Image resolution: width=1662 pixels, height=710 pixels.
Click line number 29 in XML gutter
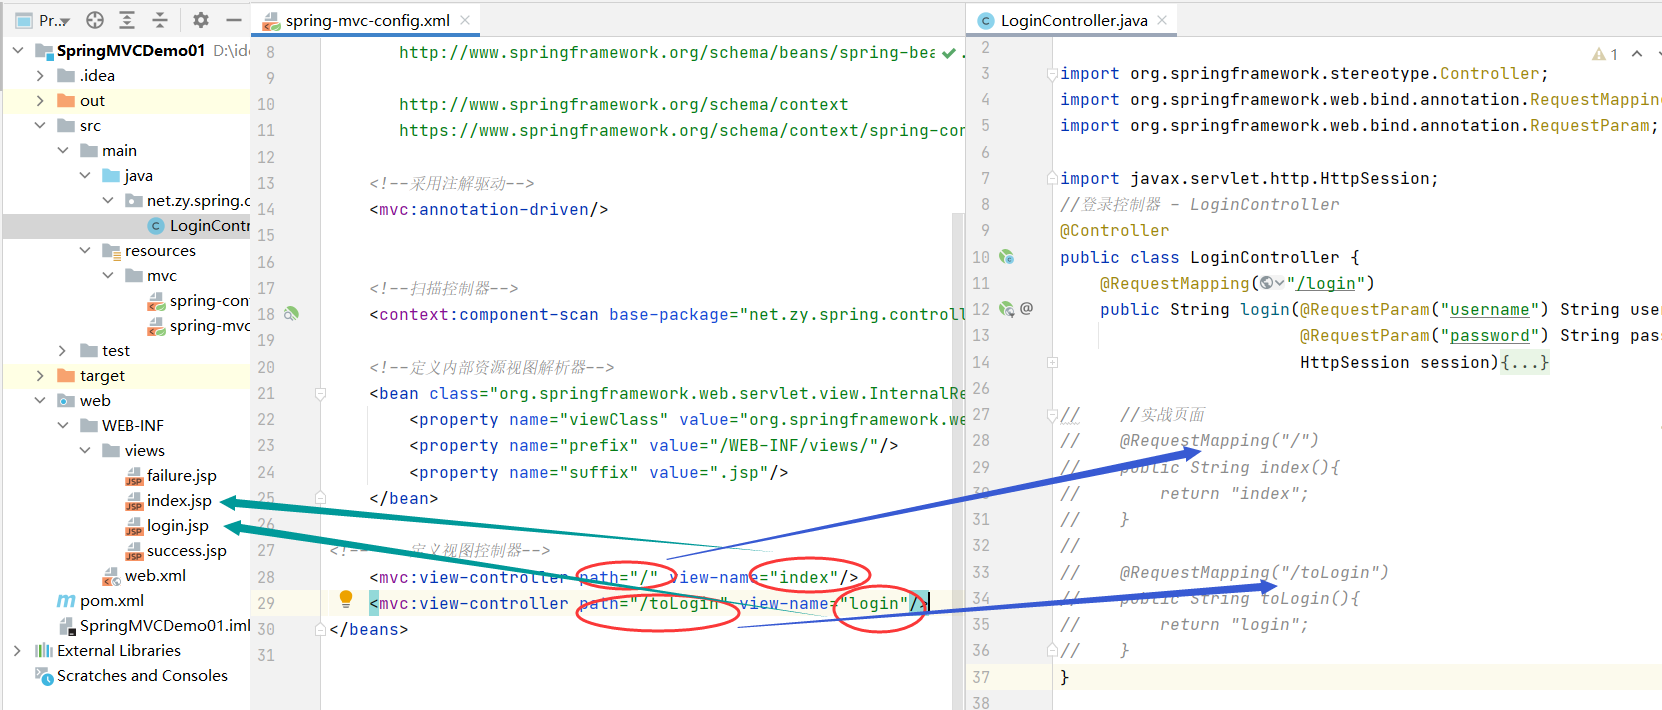266,603
